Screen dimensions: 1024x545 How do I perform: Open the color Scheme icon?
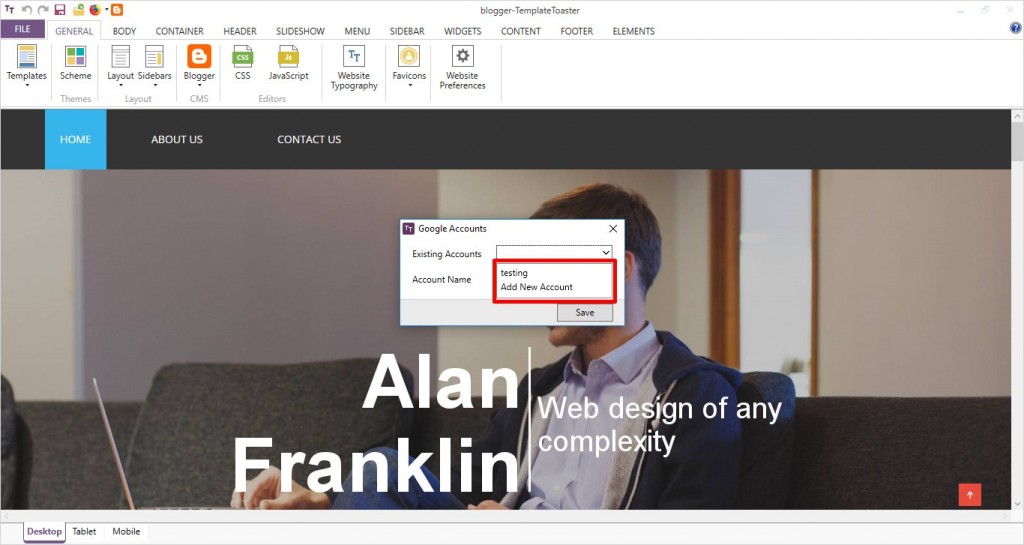(76, 57)
